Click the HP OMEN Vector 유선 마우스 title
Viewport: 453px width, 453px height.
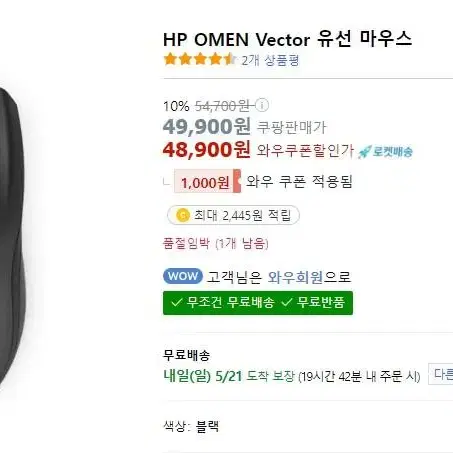pyautogui.click(x=287, y=39)
